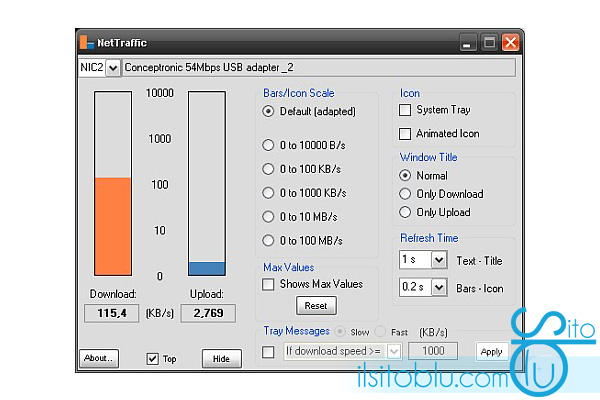Open the NIC2 adapter dropdown

click(113, 68)
